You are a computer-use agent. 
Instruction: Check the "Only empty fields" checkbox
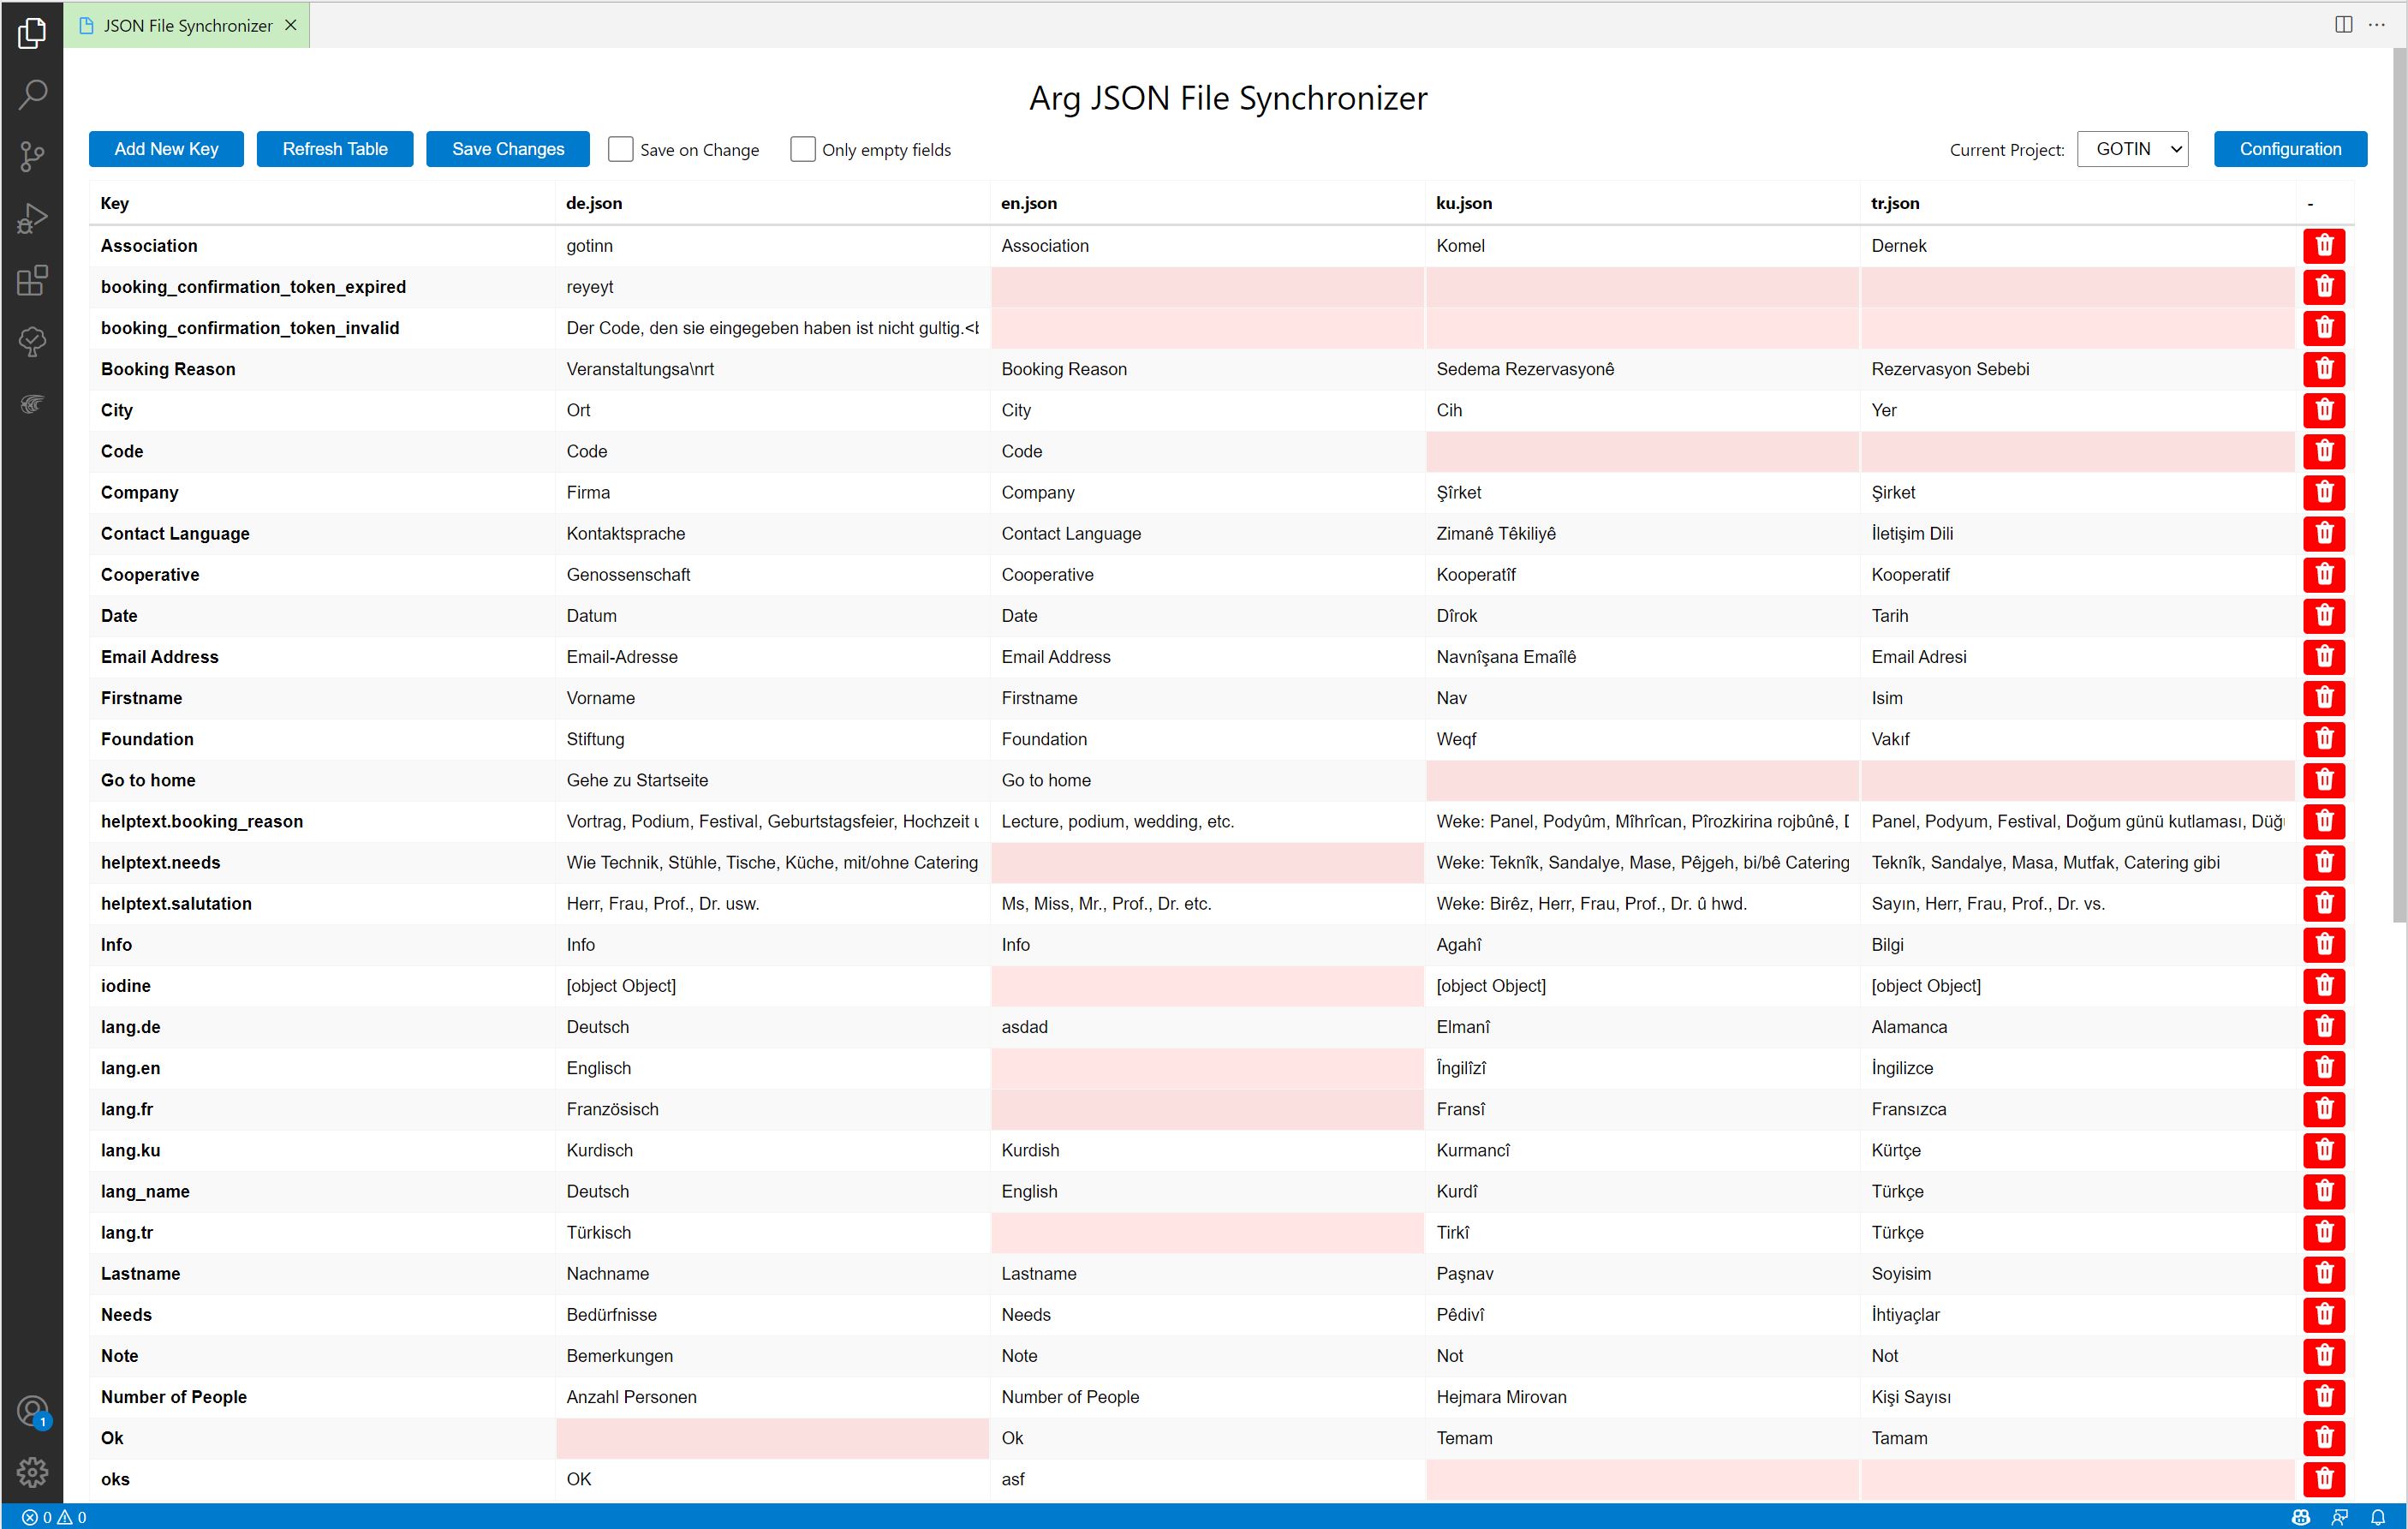803,148
